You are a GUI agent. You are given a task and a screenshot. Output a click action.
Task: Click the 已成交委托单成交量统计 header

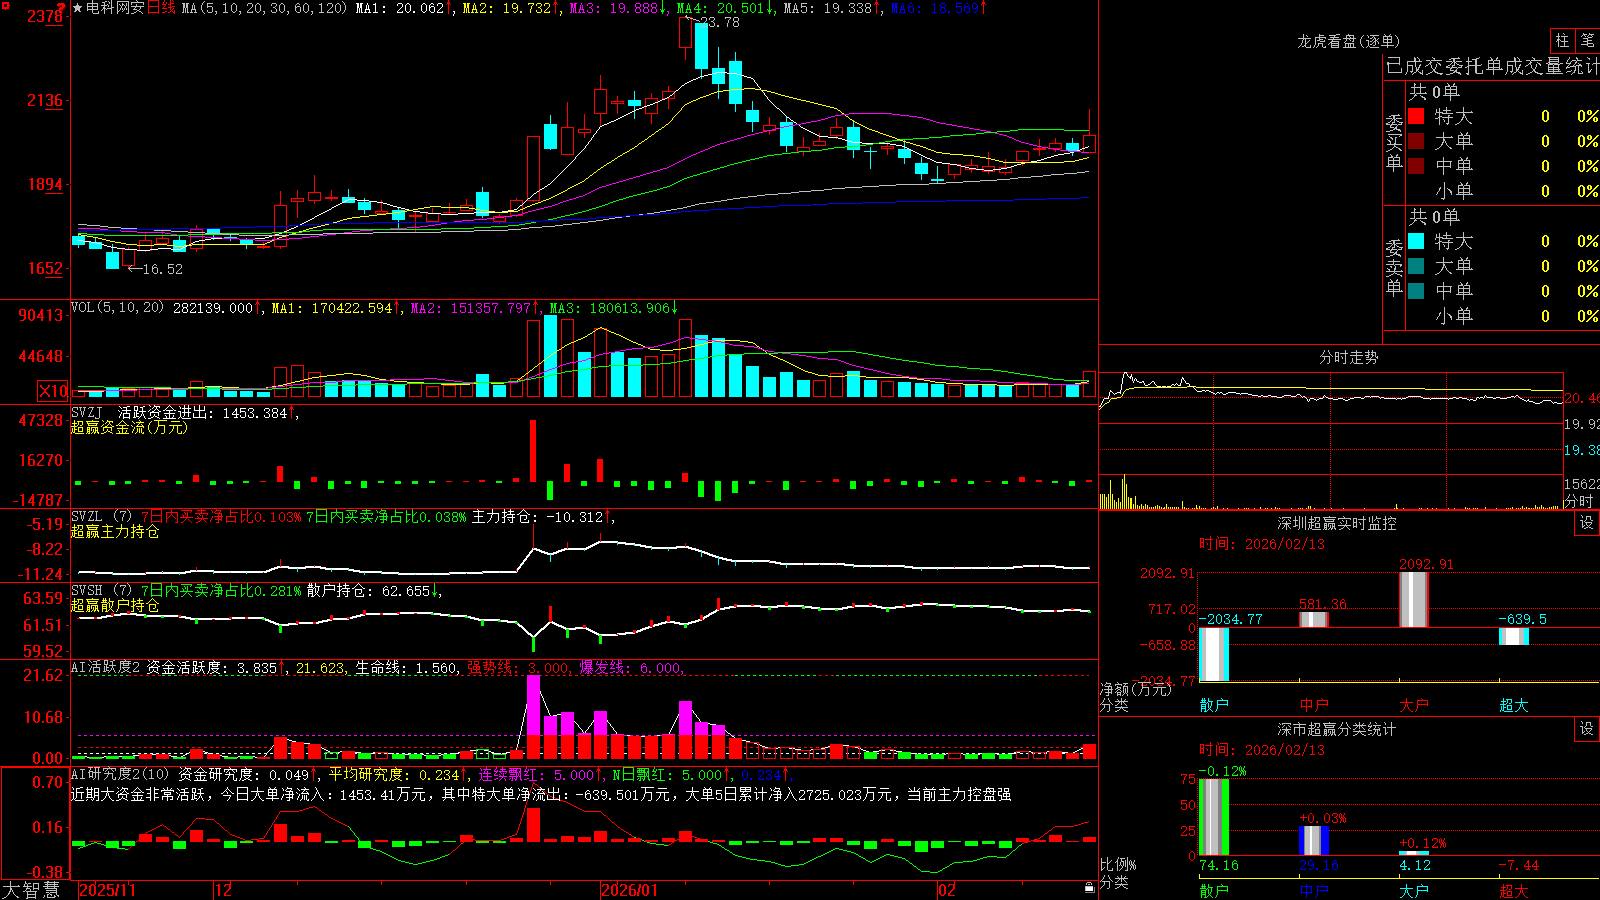[1492, 66]
